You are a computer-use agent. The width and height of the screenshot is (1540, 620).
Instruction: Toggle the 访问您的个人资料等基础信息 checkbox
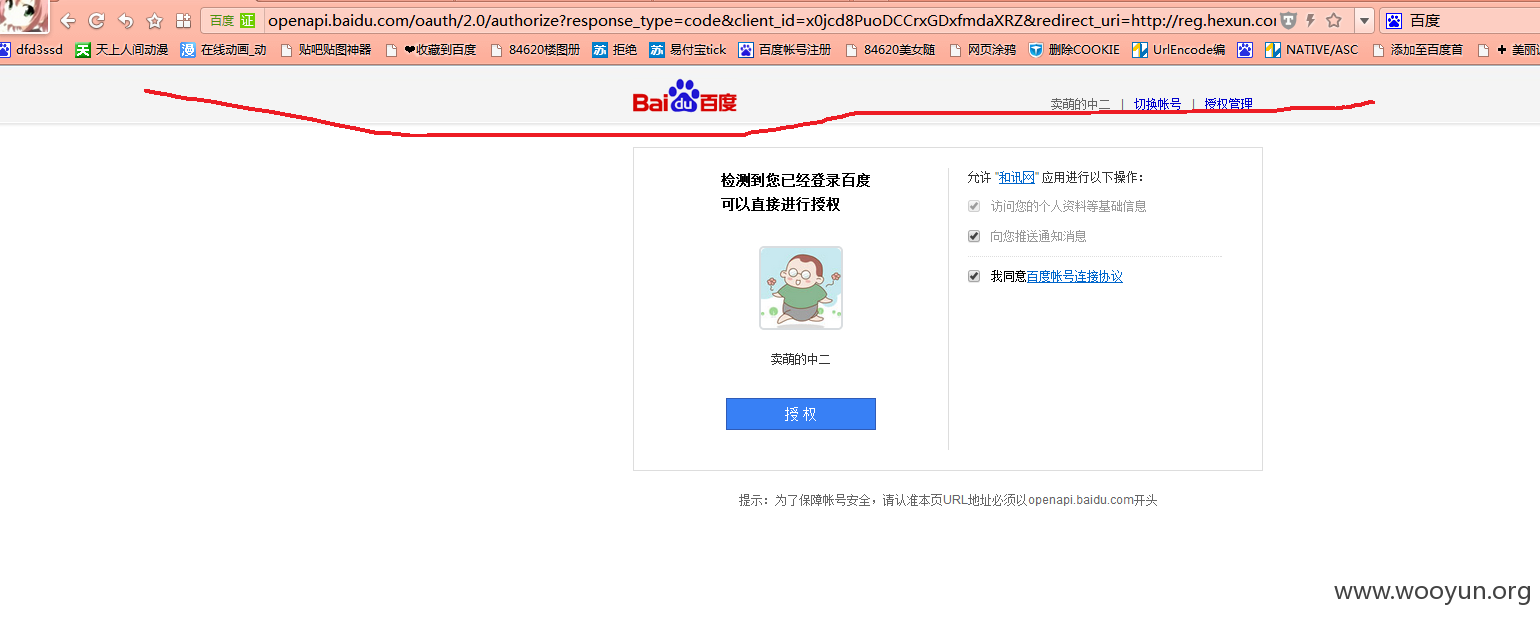point(974,206)
